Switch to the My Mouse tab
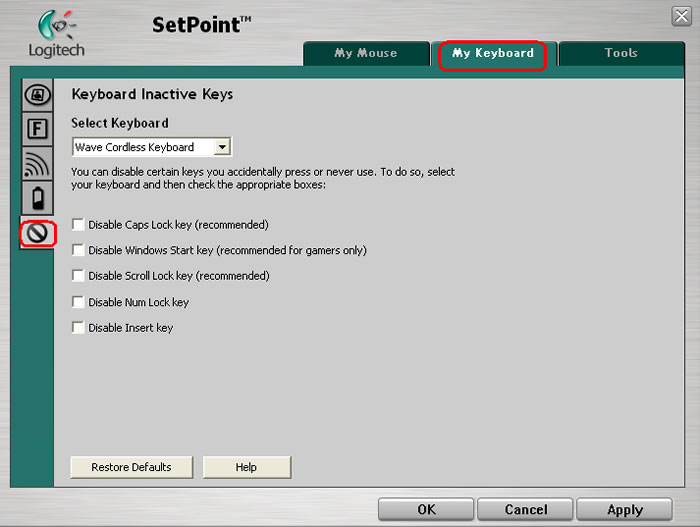Screen dimensions: 700x527 tap(366, 53)
